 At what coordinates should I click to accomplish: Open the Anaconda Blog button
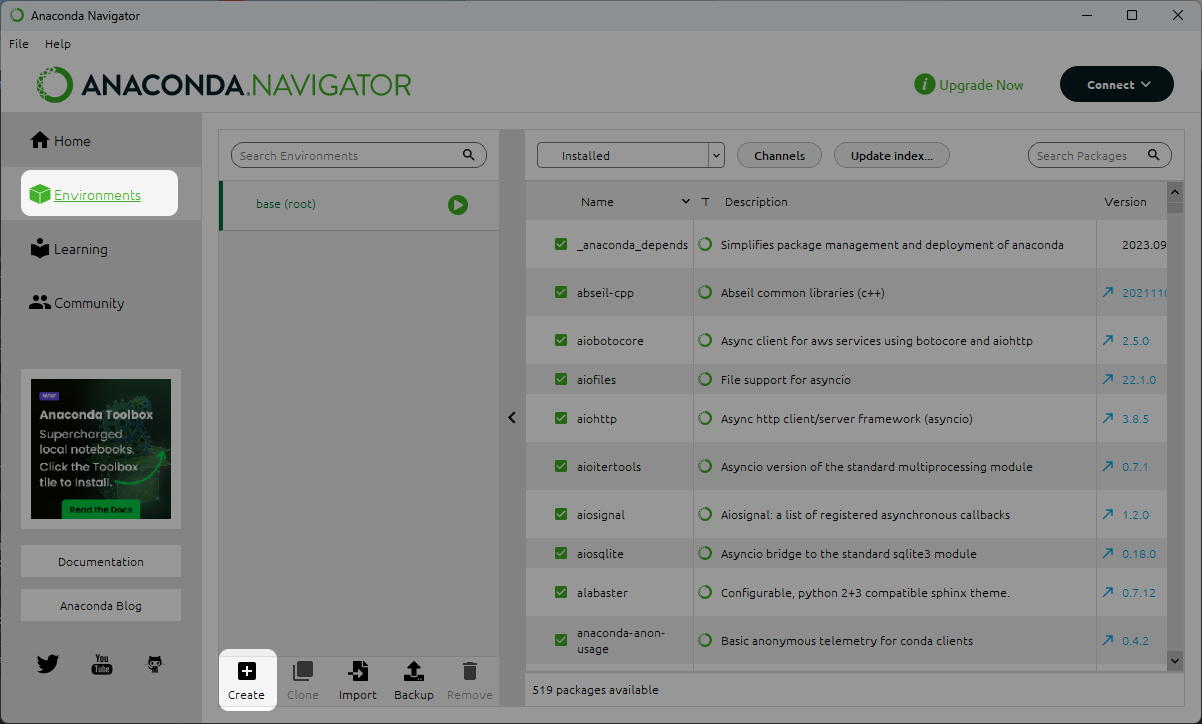pyautogui.click(x=101, y=605)
